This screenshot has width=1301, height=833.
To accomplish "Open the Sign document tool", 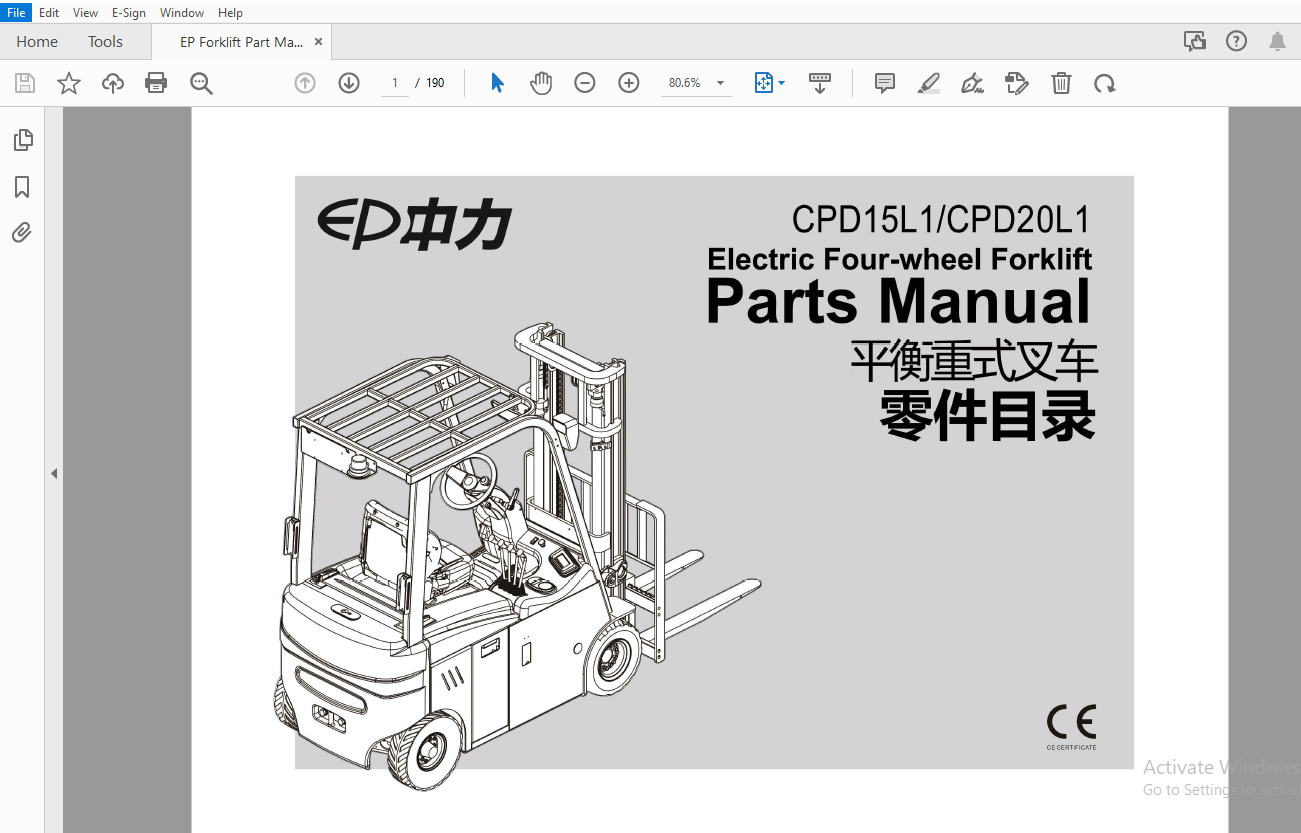I will pyautogui.click(x=973, y=83).
